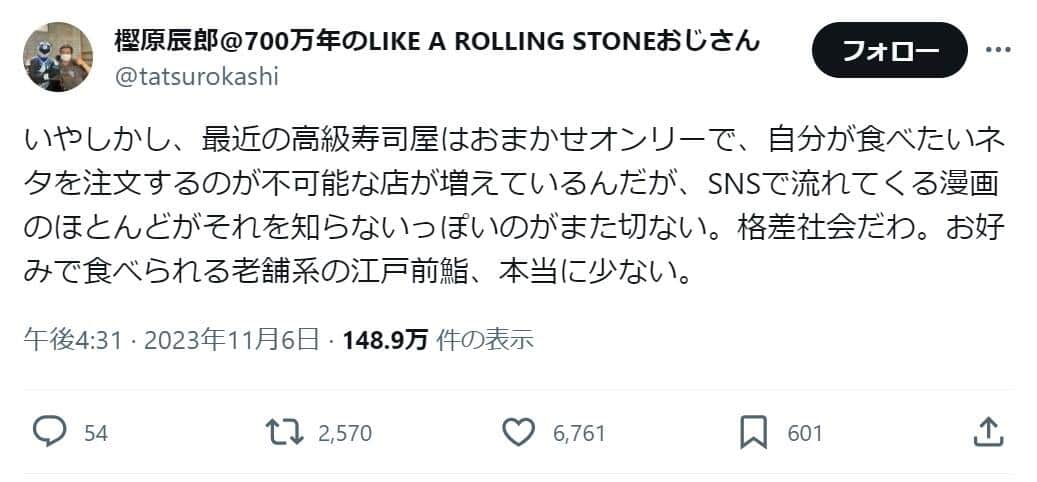Click the reply count 54
The height and width of the screenshot is (482, 1037).
click(96, 433)
